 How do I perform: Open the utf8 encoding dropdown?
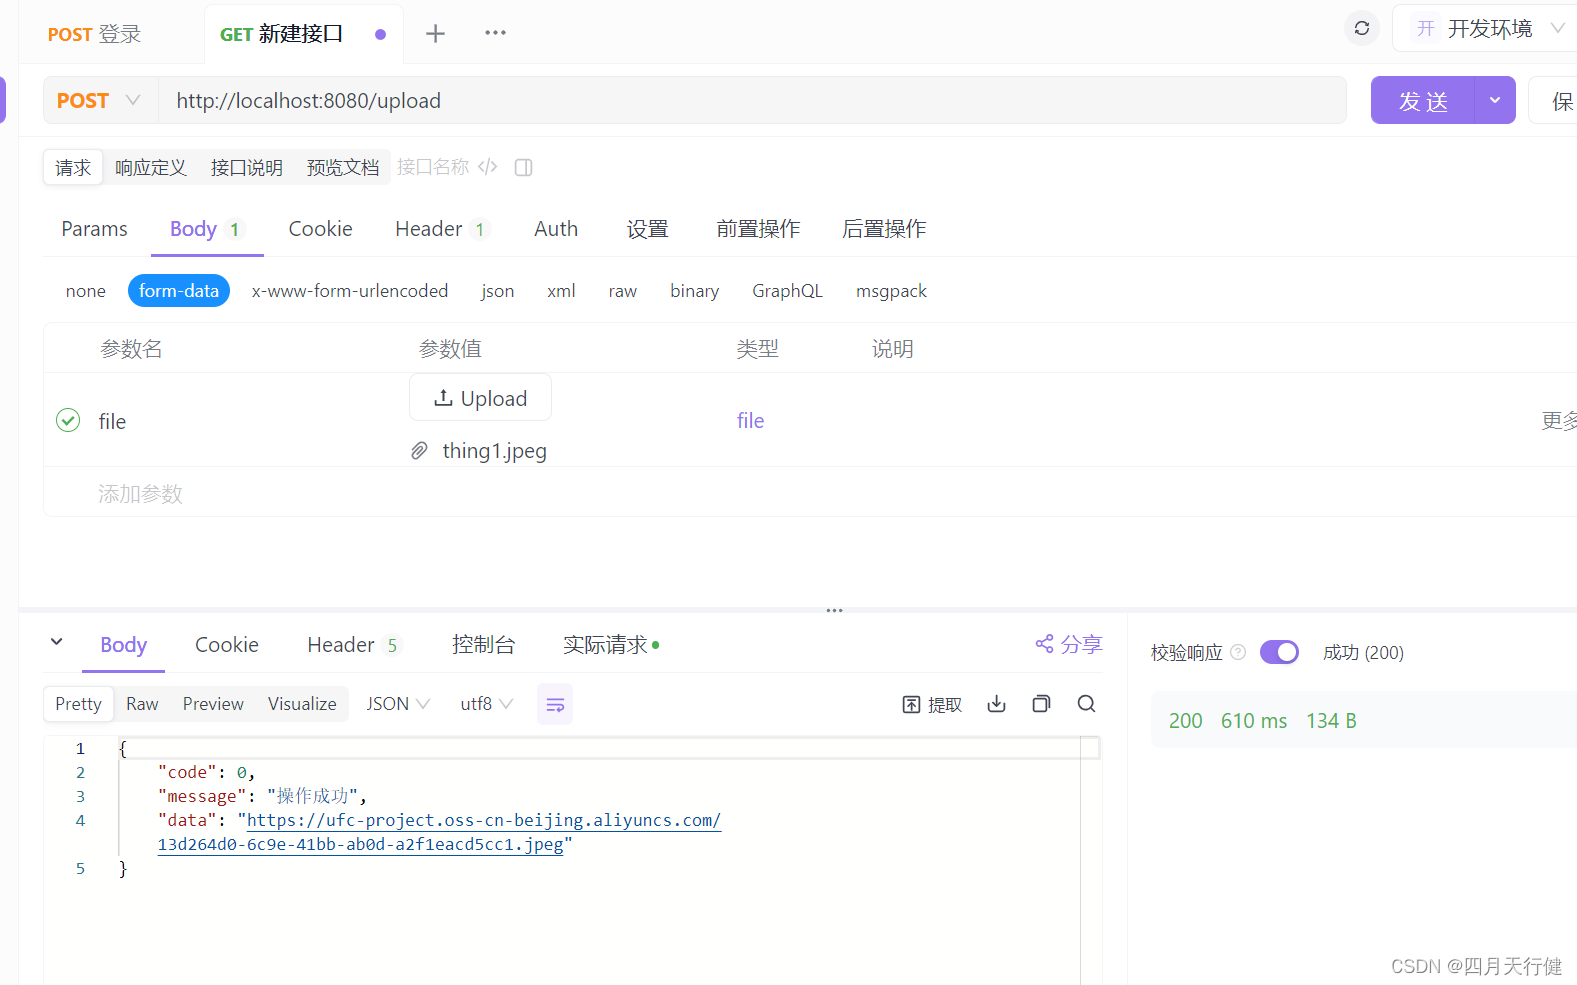pyautogui.click(x=486, y=704)
